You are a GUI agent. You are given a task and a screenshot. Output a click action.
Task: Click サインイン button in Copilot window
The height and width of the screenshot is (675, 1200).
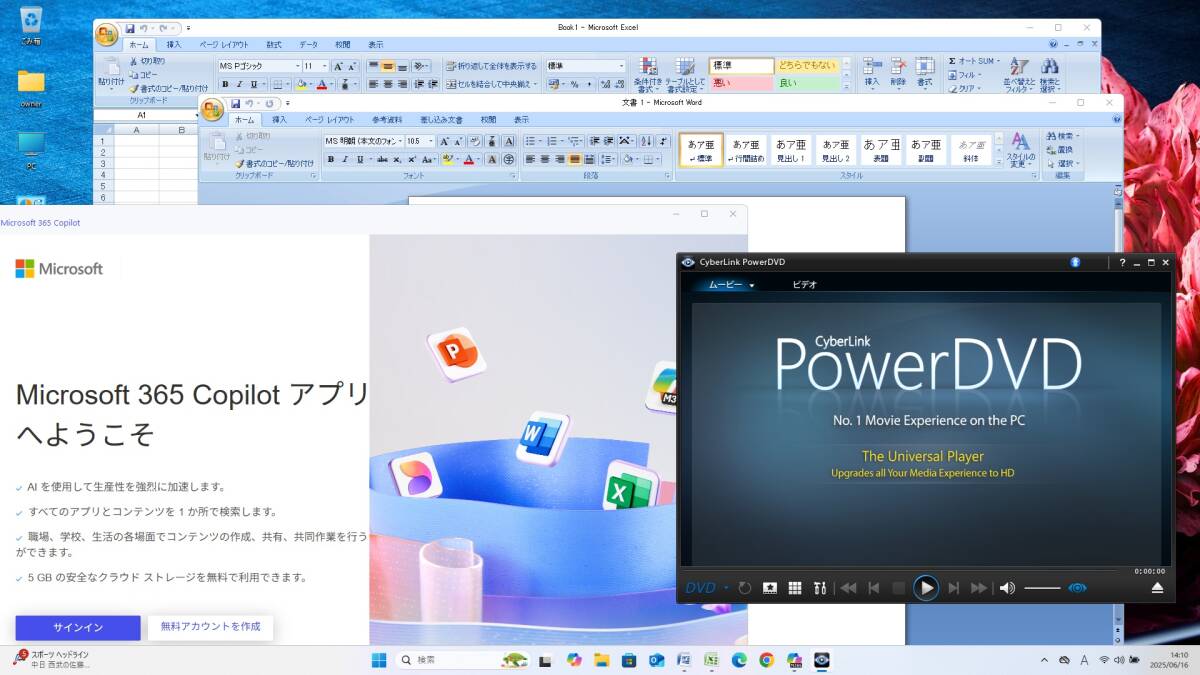(x=78, y=628)
